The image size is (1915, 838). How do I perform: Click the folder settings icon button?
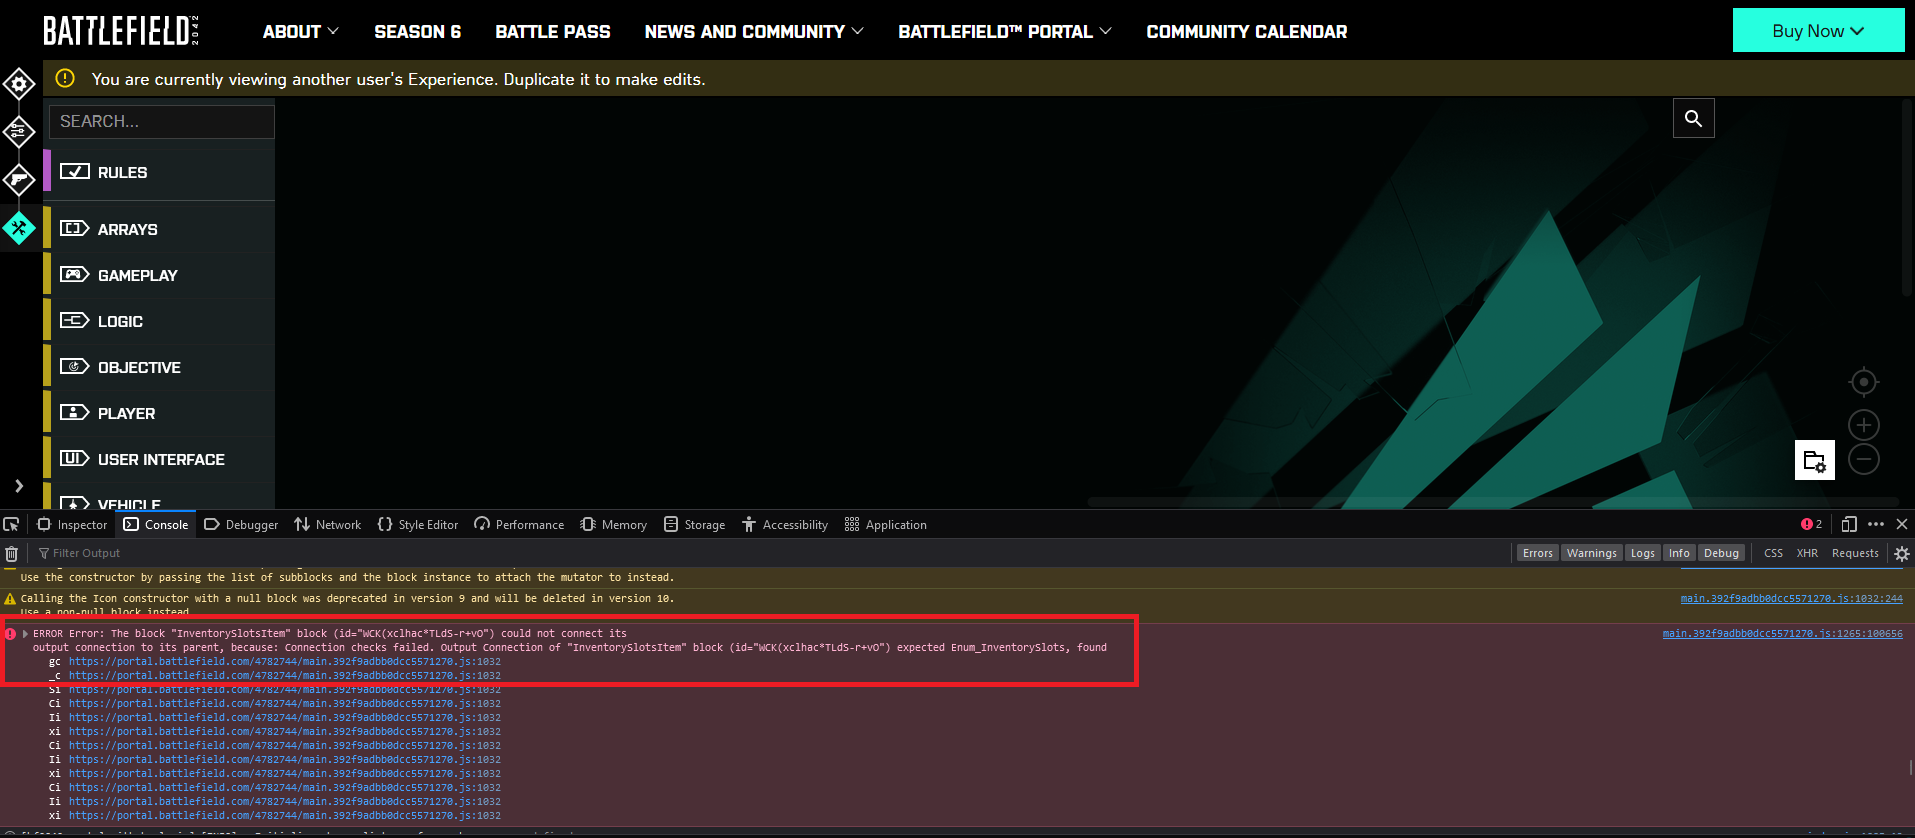pyautogui.click(x=1814, y=461)
